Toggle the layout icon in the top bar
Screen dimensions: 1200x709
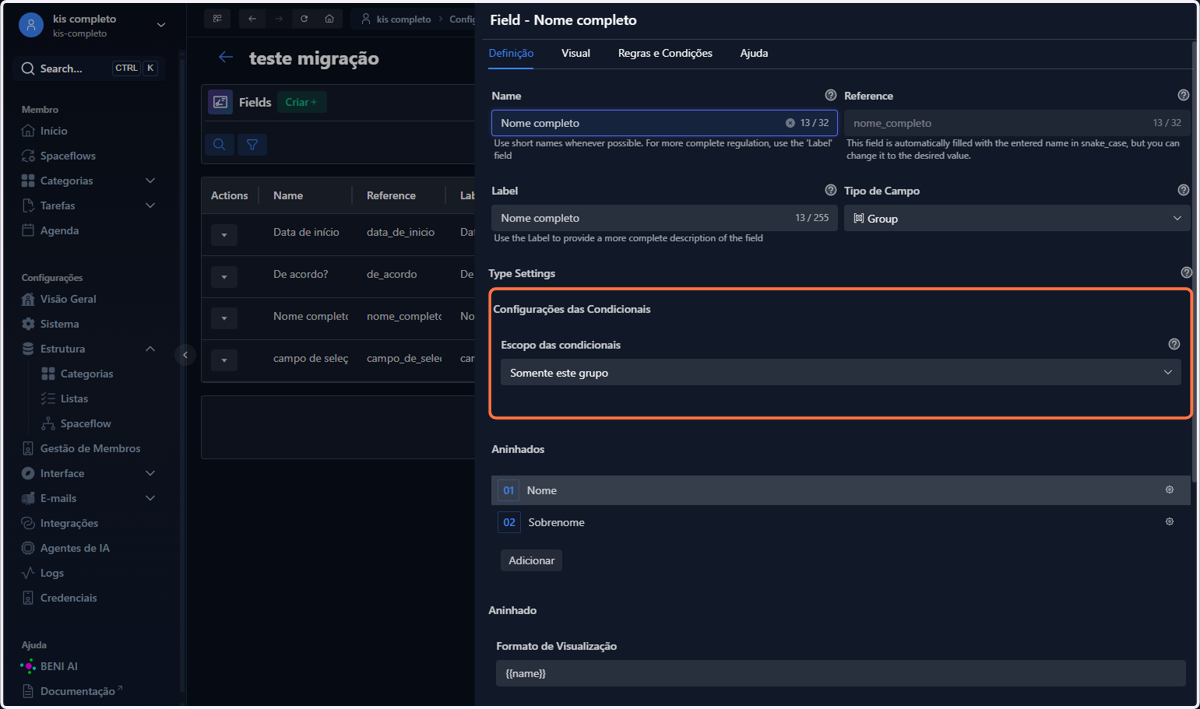point(217,19)
